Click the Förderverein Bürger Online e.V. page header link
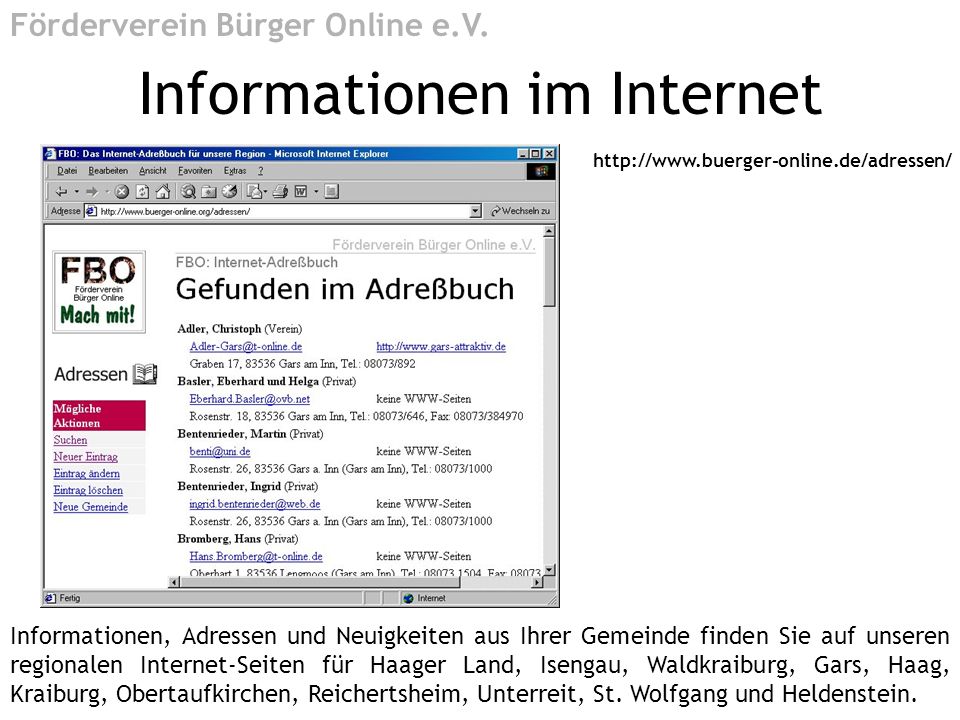The height and width of the screenshot is (720, 960). [433, 245]
